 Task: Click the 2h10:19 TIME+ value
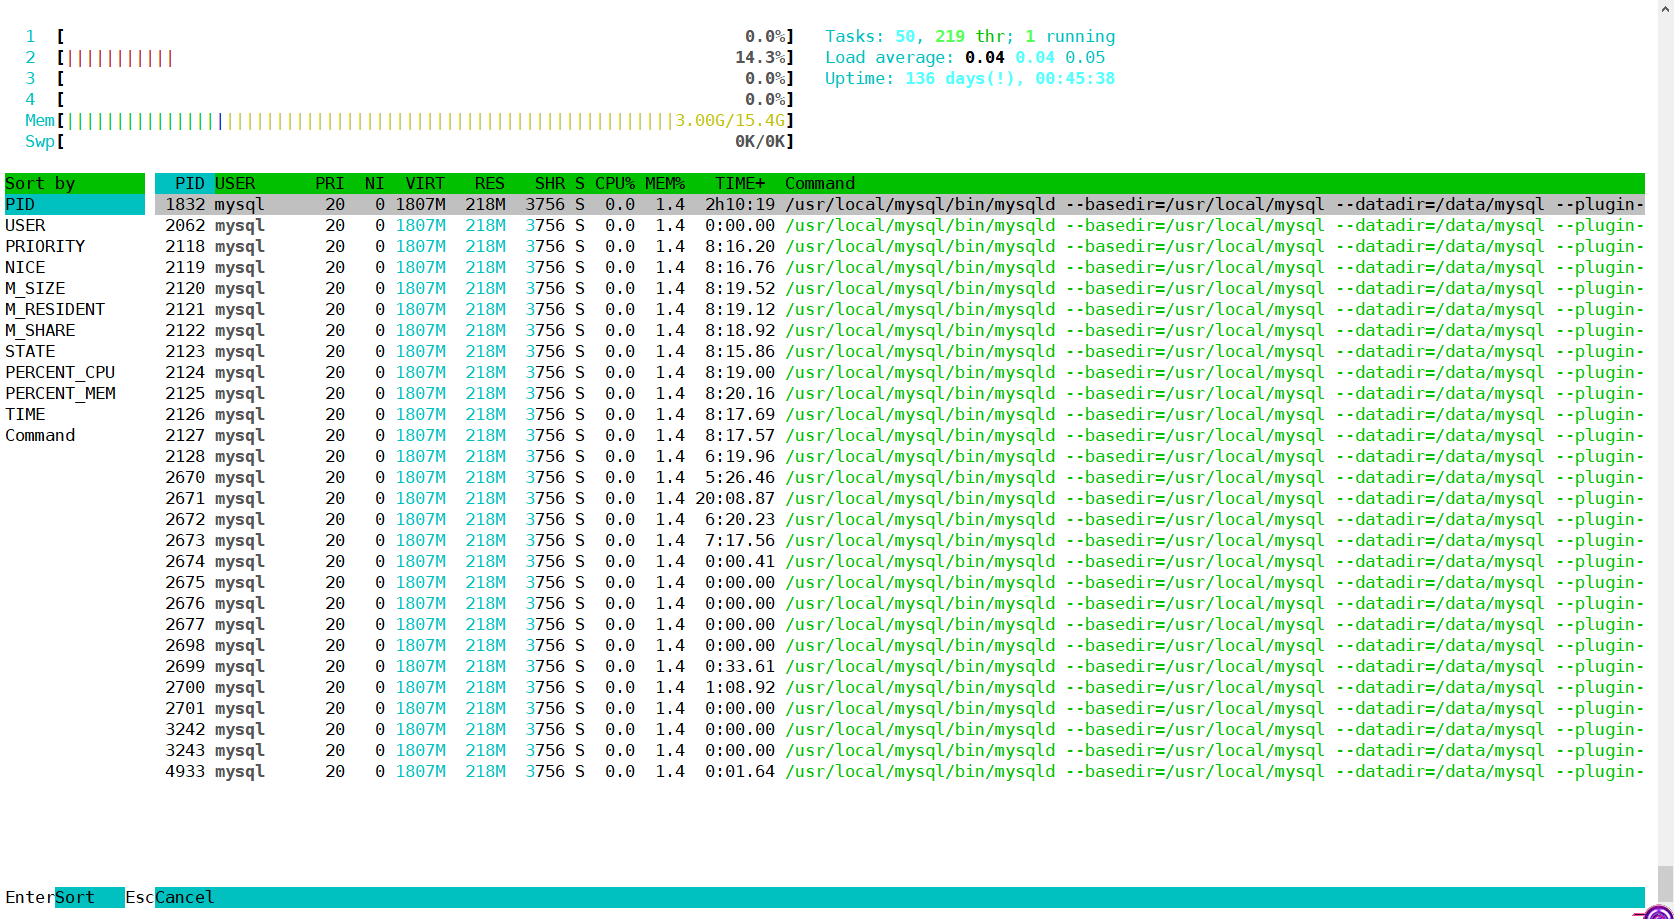point(740,204)
